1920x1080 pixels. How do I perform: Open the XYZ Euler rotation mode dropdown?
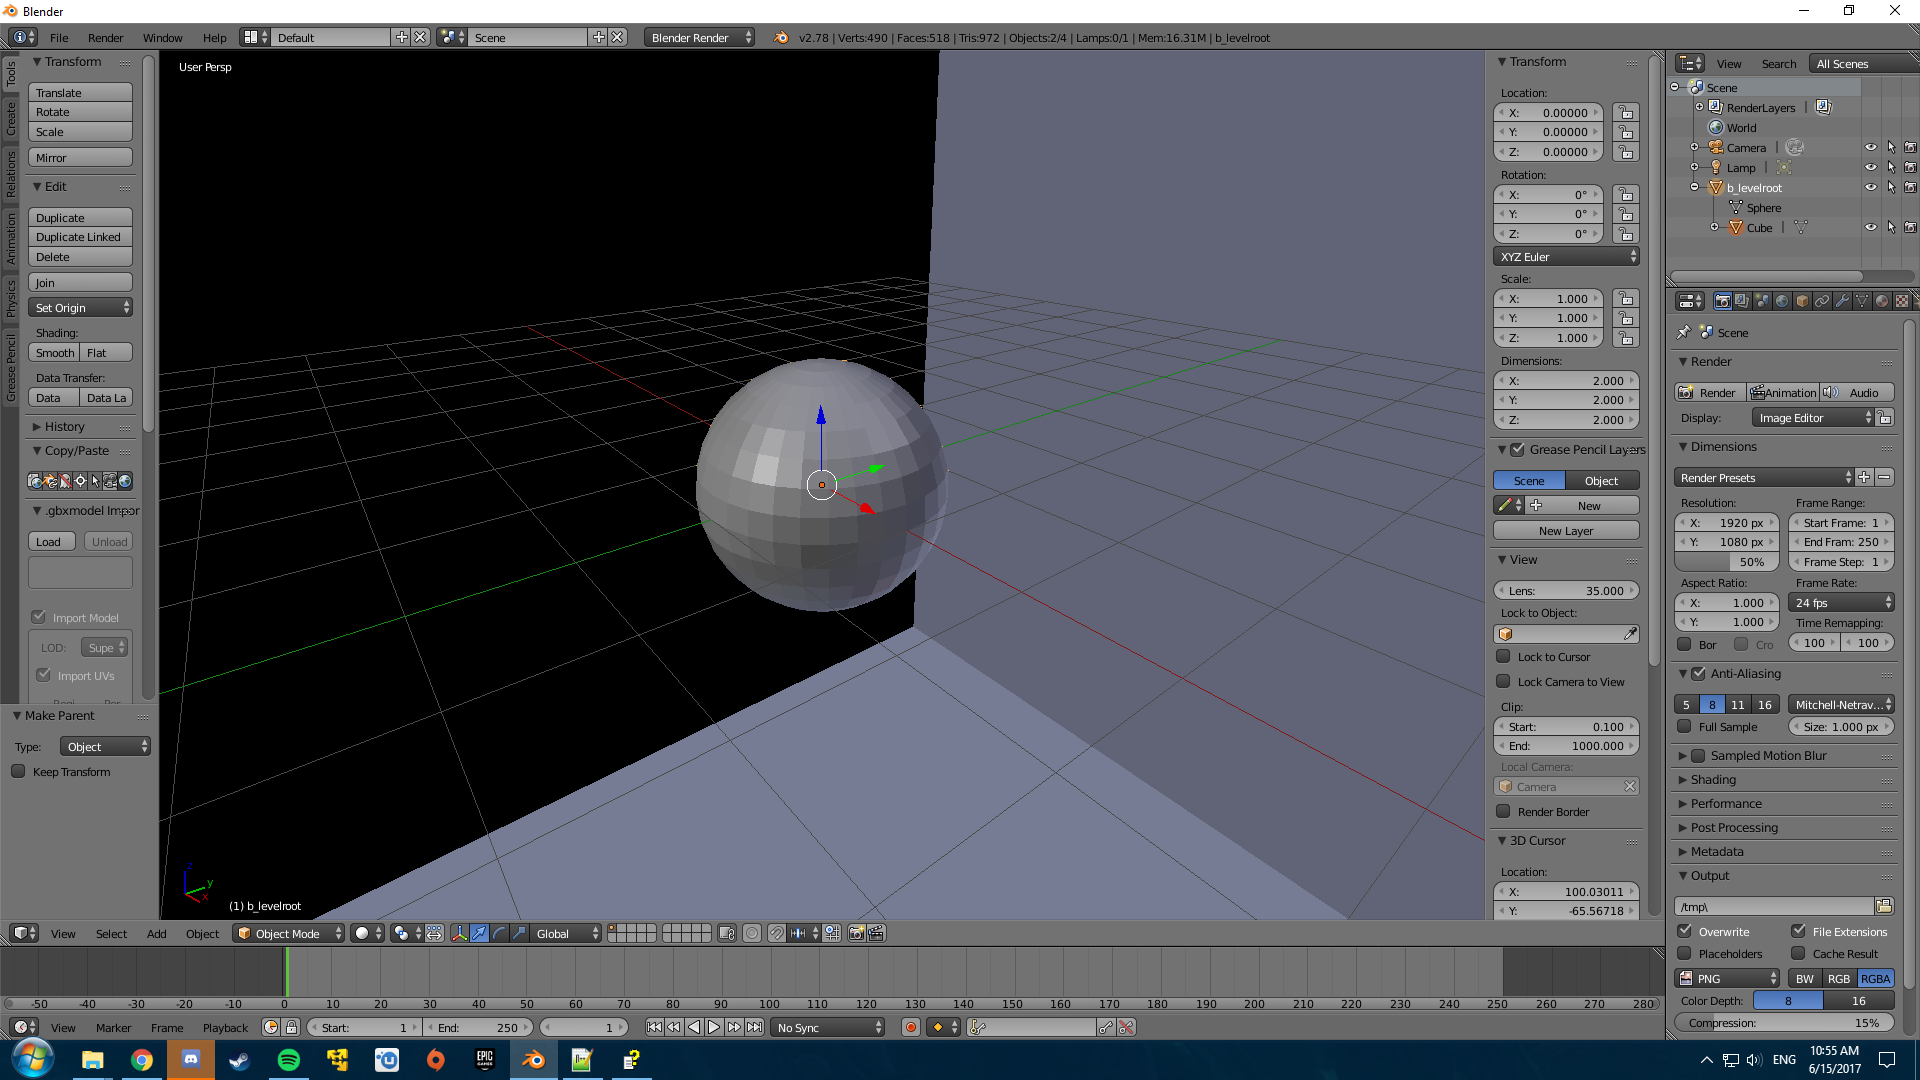click(x=1566, y=257)
